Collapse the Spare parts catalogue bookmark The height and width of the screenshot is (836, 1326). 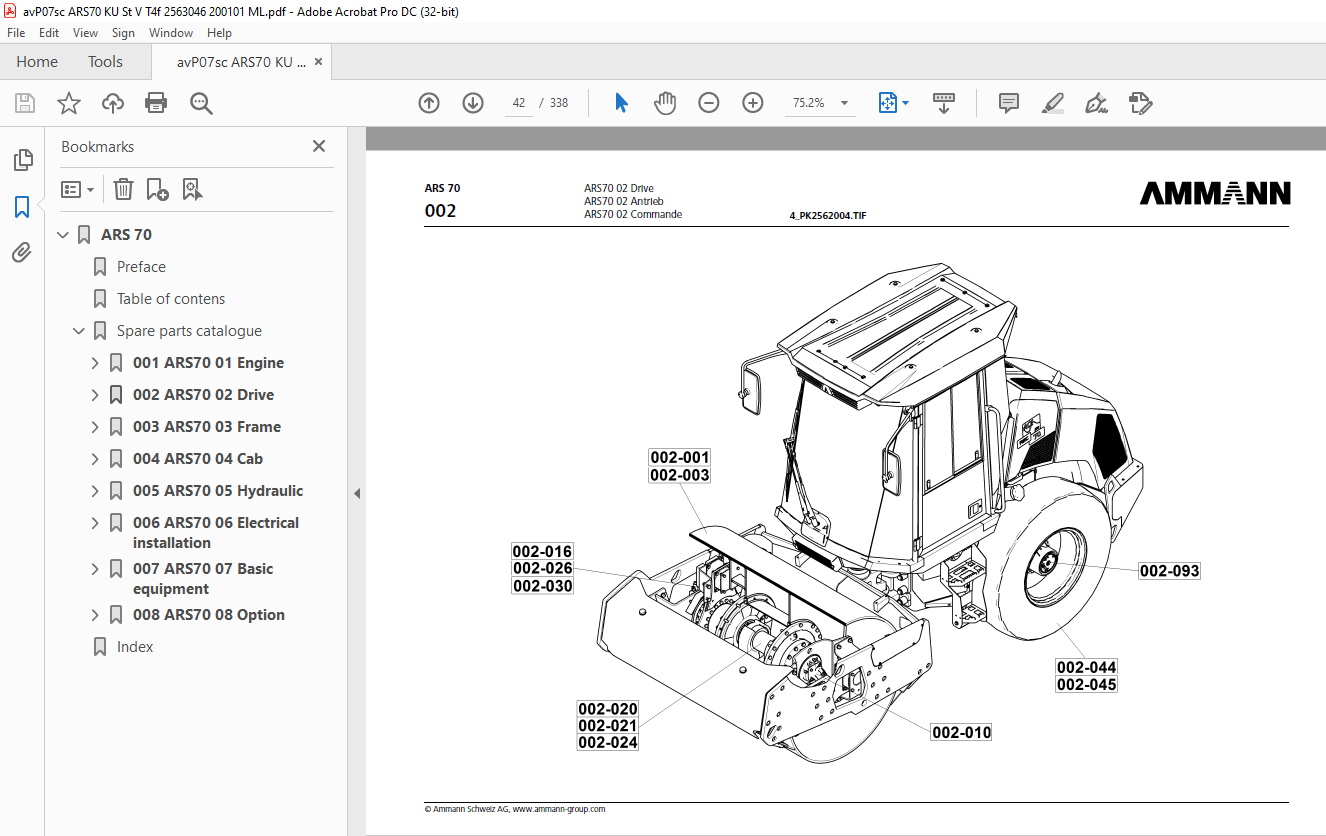point(79,331)
